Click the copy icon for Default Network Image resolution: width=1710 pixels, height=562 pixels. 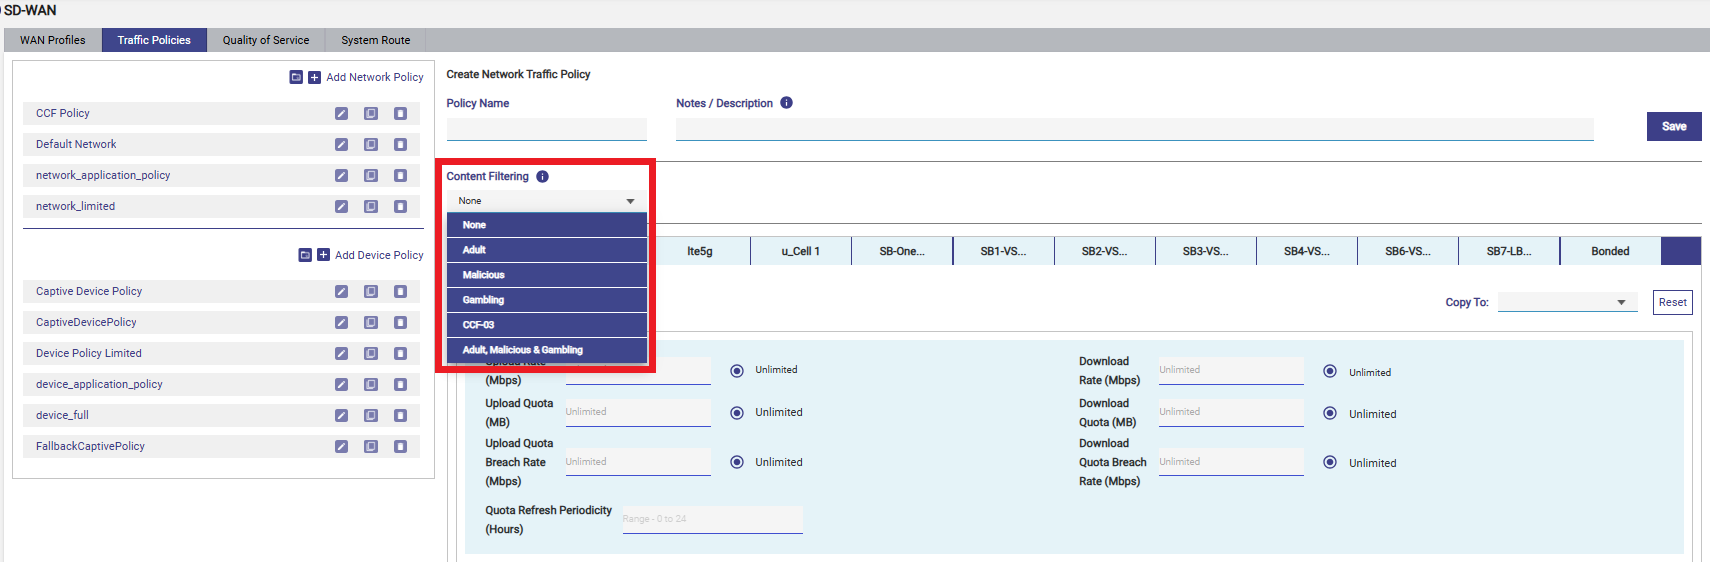click(371, 145)
